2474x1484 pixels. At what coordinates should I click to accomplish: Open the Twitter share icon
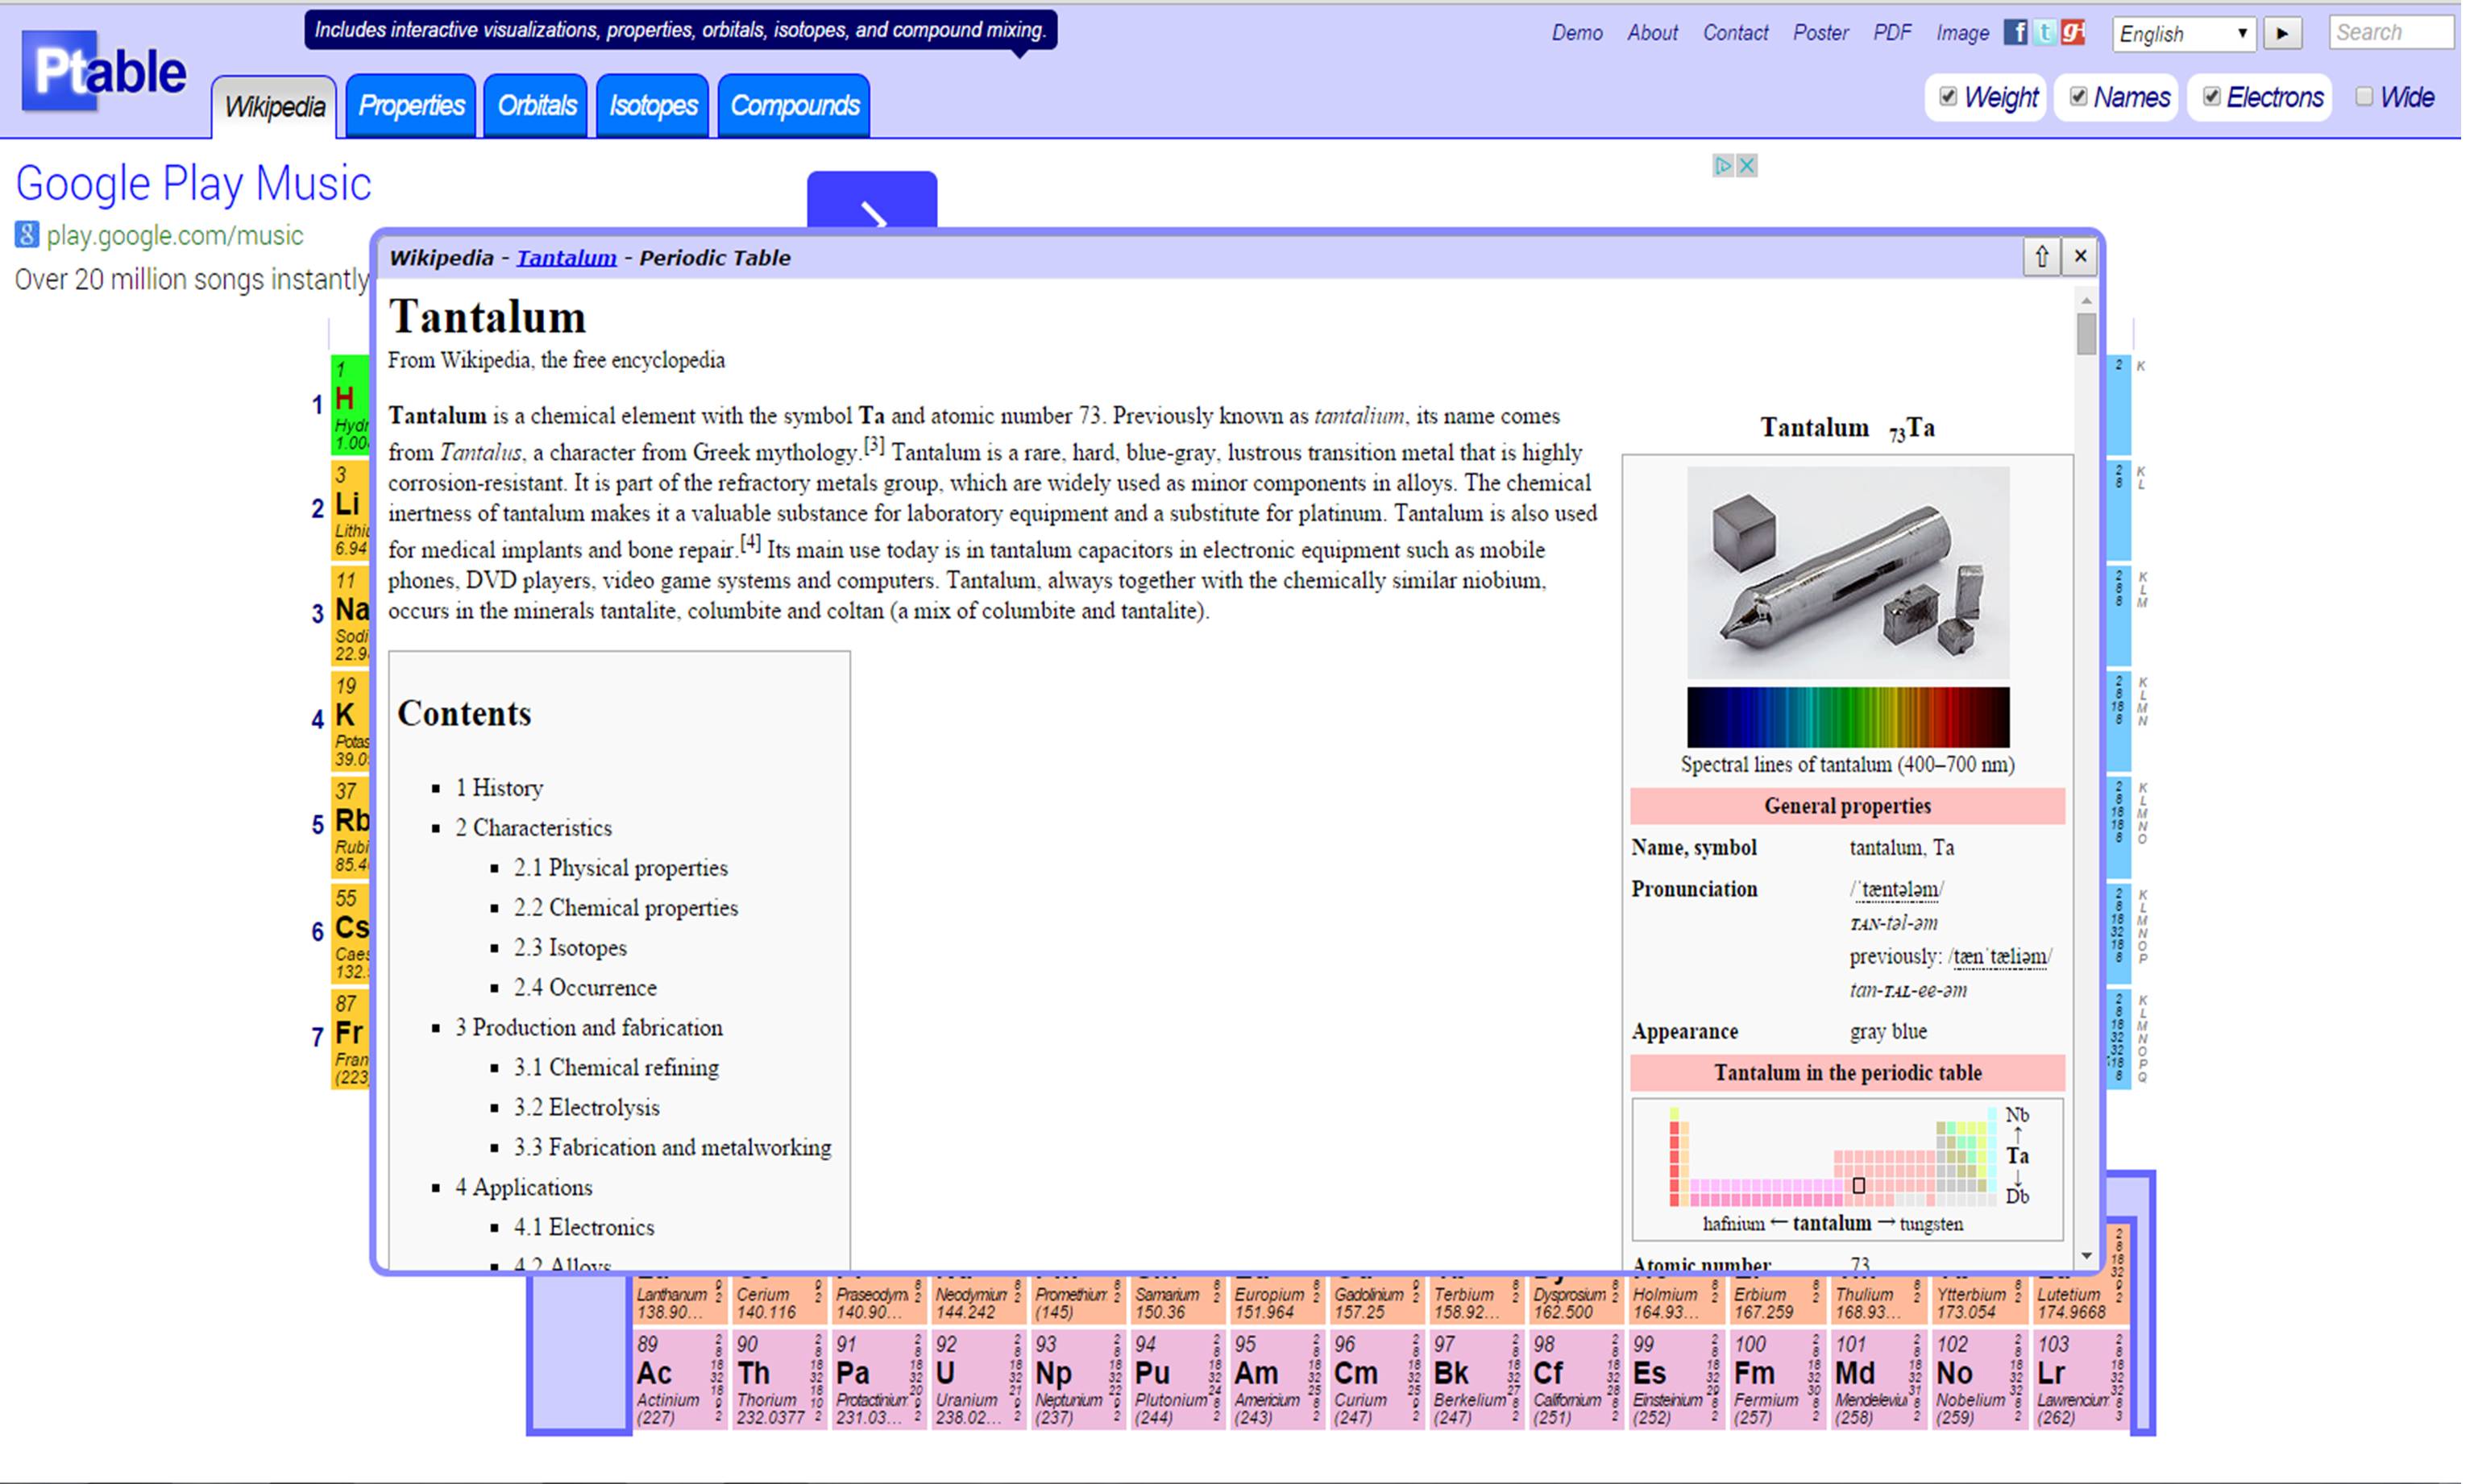coord(2045,32)
